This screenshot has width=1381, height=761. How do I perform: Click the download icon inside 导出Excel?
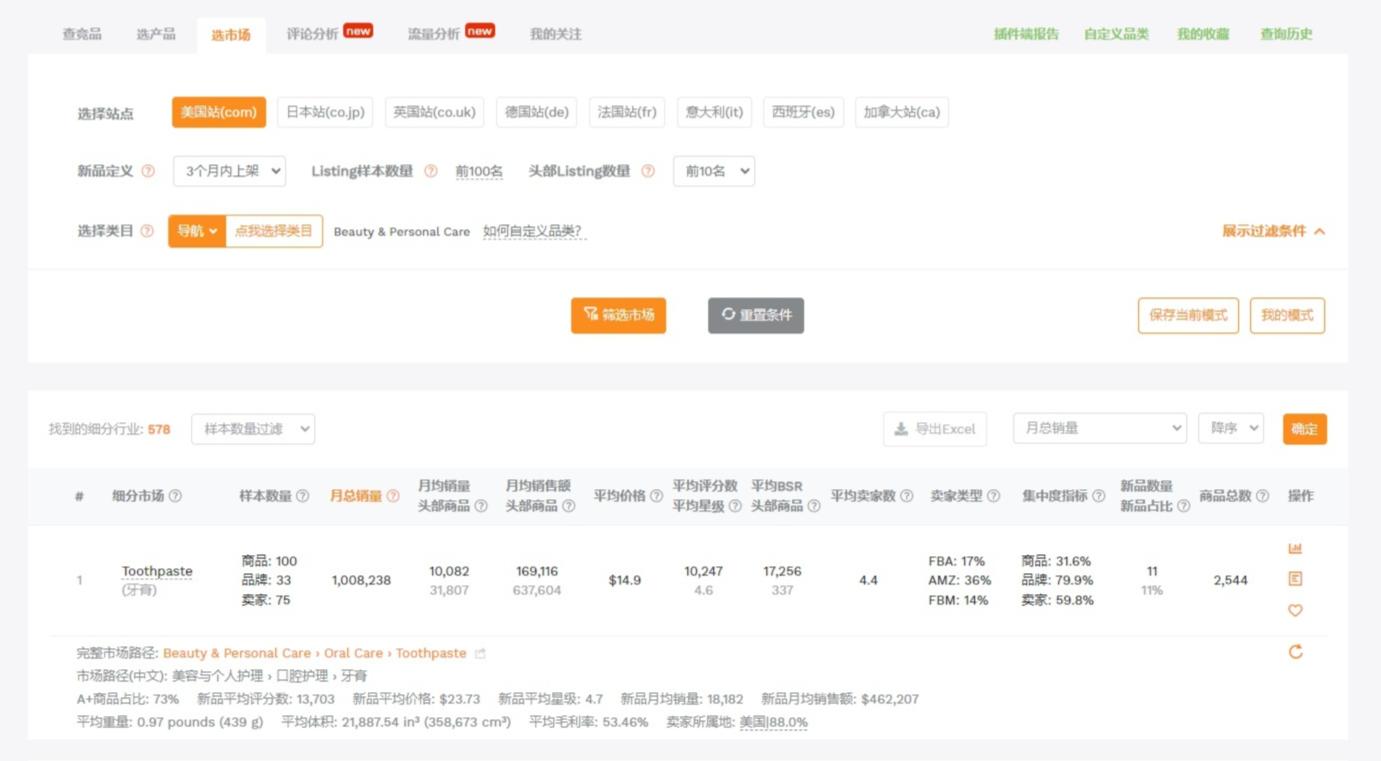point(901,429)
